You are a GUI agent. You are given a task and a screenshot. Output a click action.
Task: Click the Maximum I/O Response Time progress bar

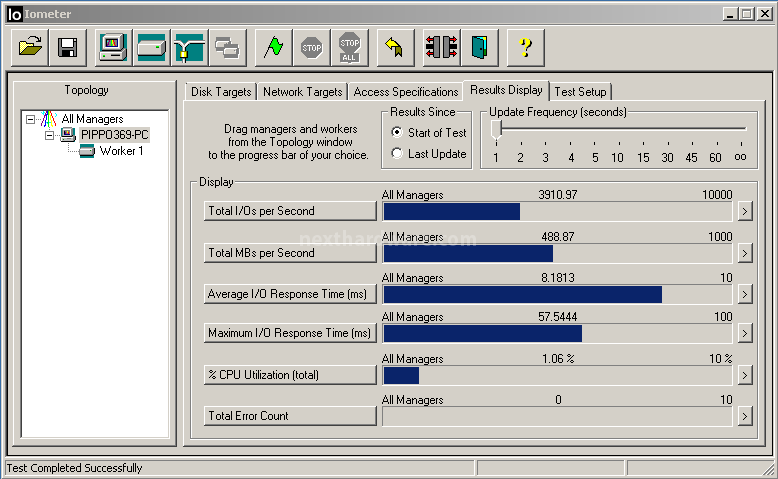click(x=557, y=334)
